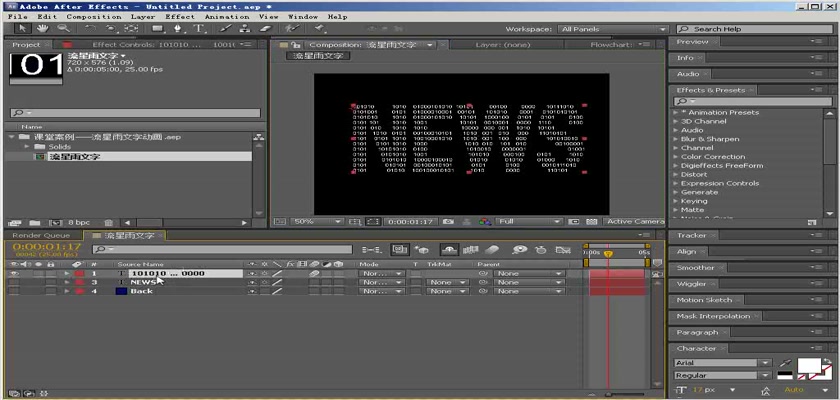The height and width of the screenshot is (400, 840).
Task: Expand the Solids folder in Project
Action: pos(25,146)
